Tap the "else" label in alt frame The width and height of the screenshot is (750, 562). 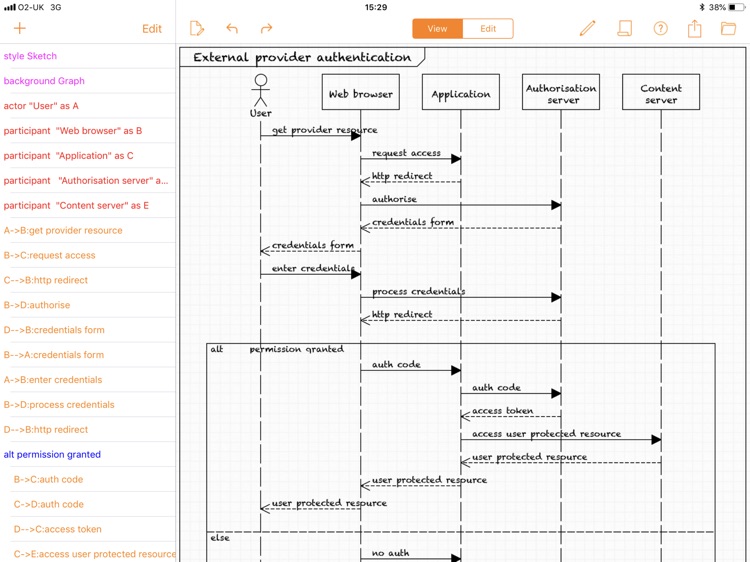220,538
